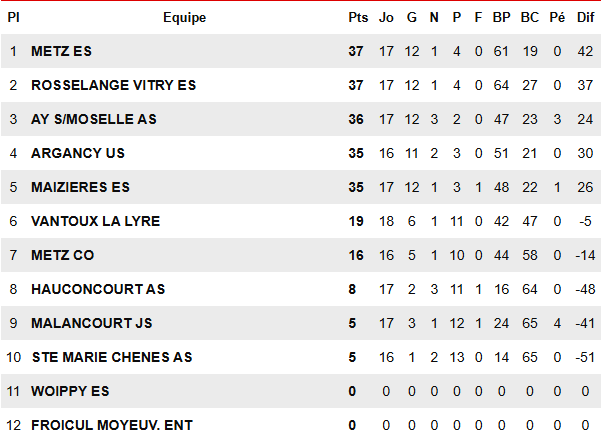Click the Dif column header
The image size is (606, 433).
pos(586,18)
